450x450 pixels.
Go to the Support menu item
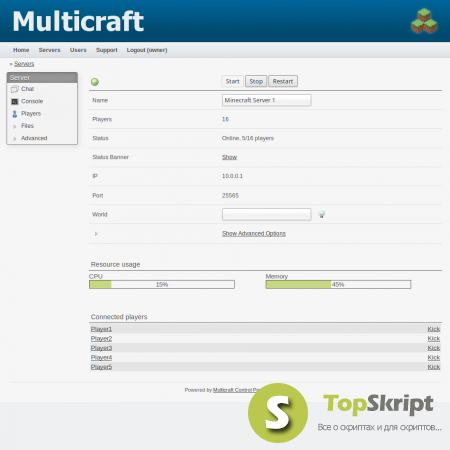[x=107, y=50]
